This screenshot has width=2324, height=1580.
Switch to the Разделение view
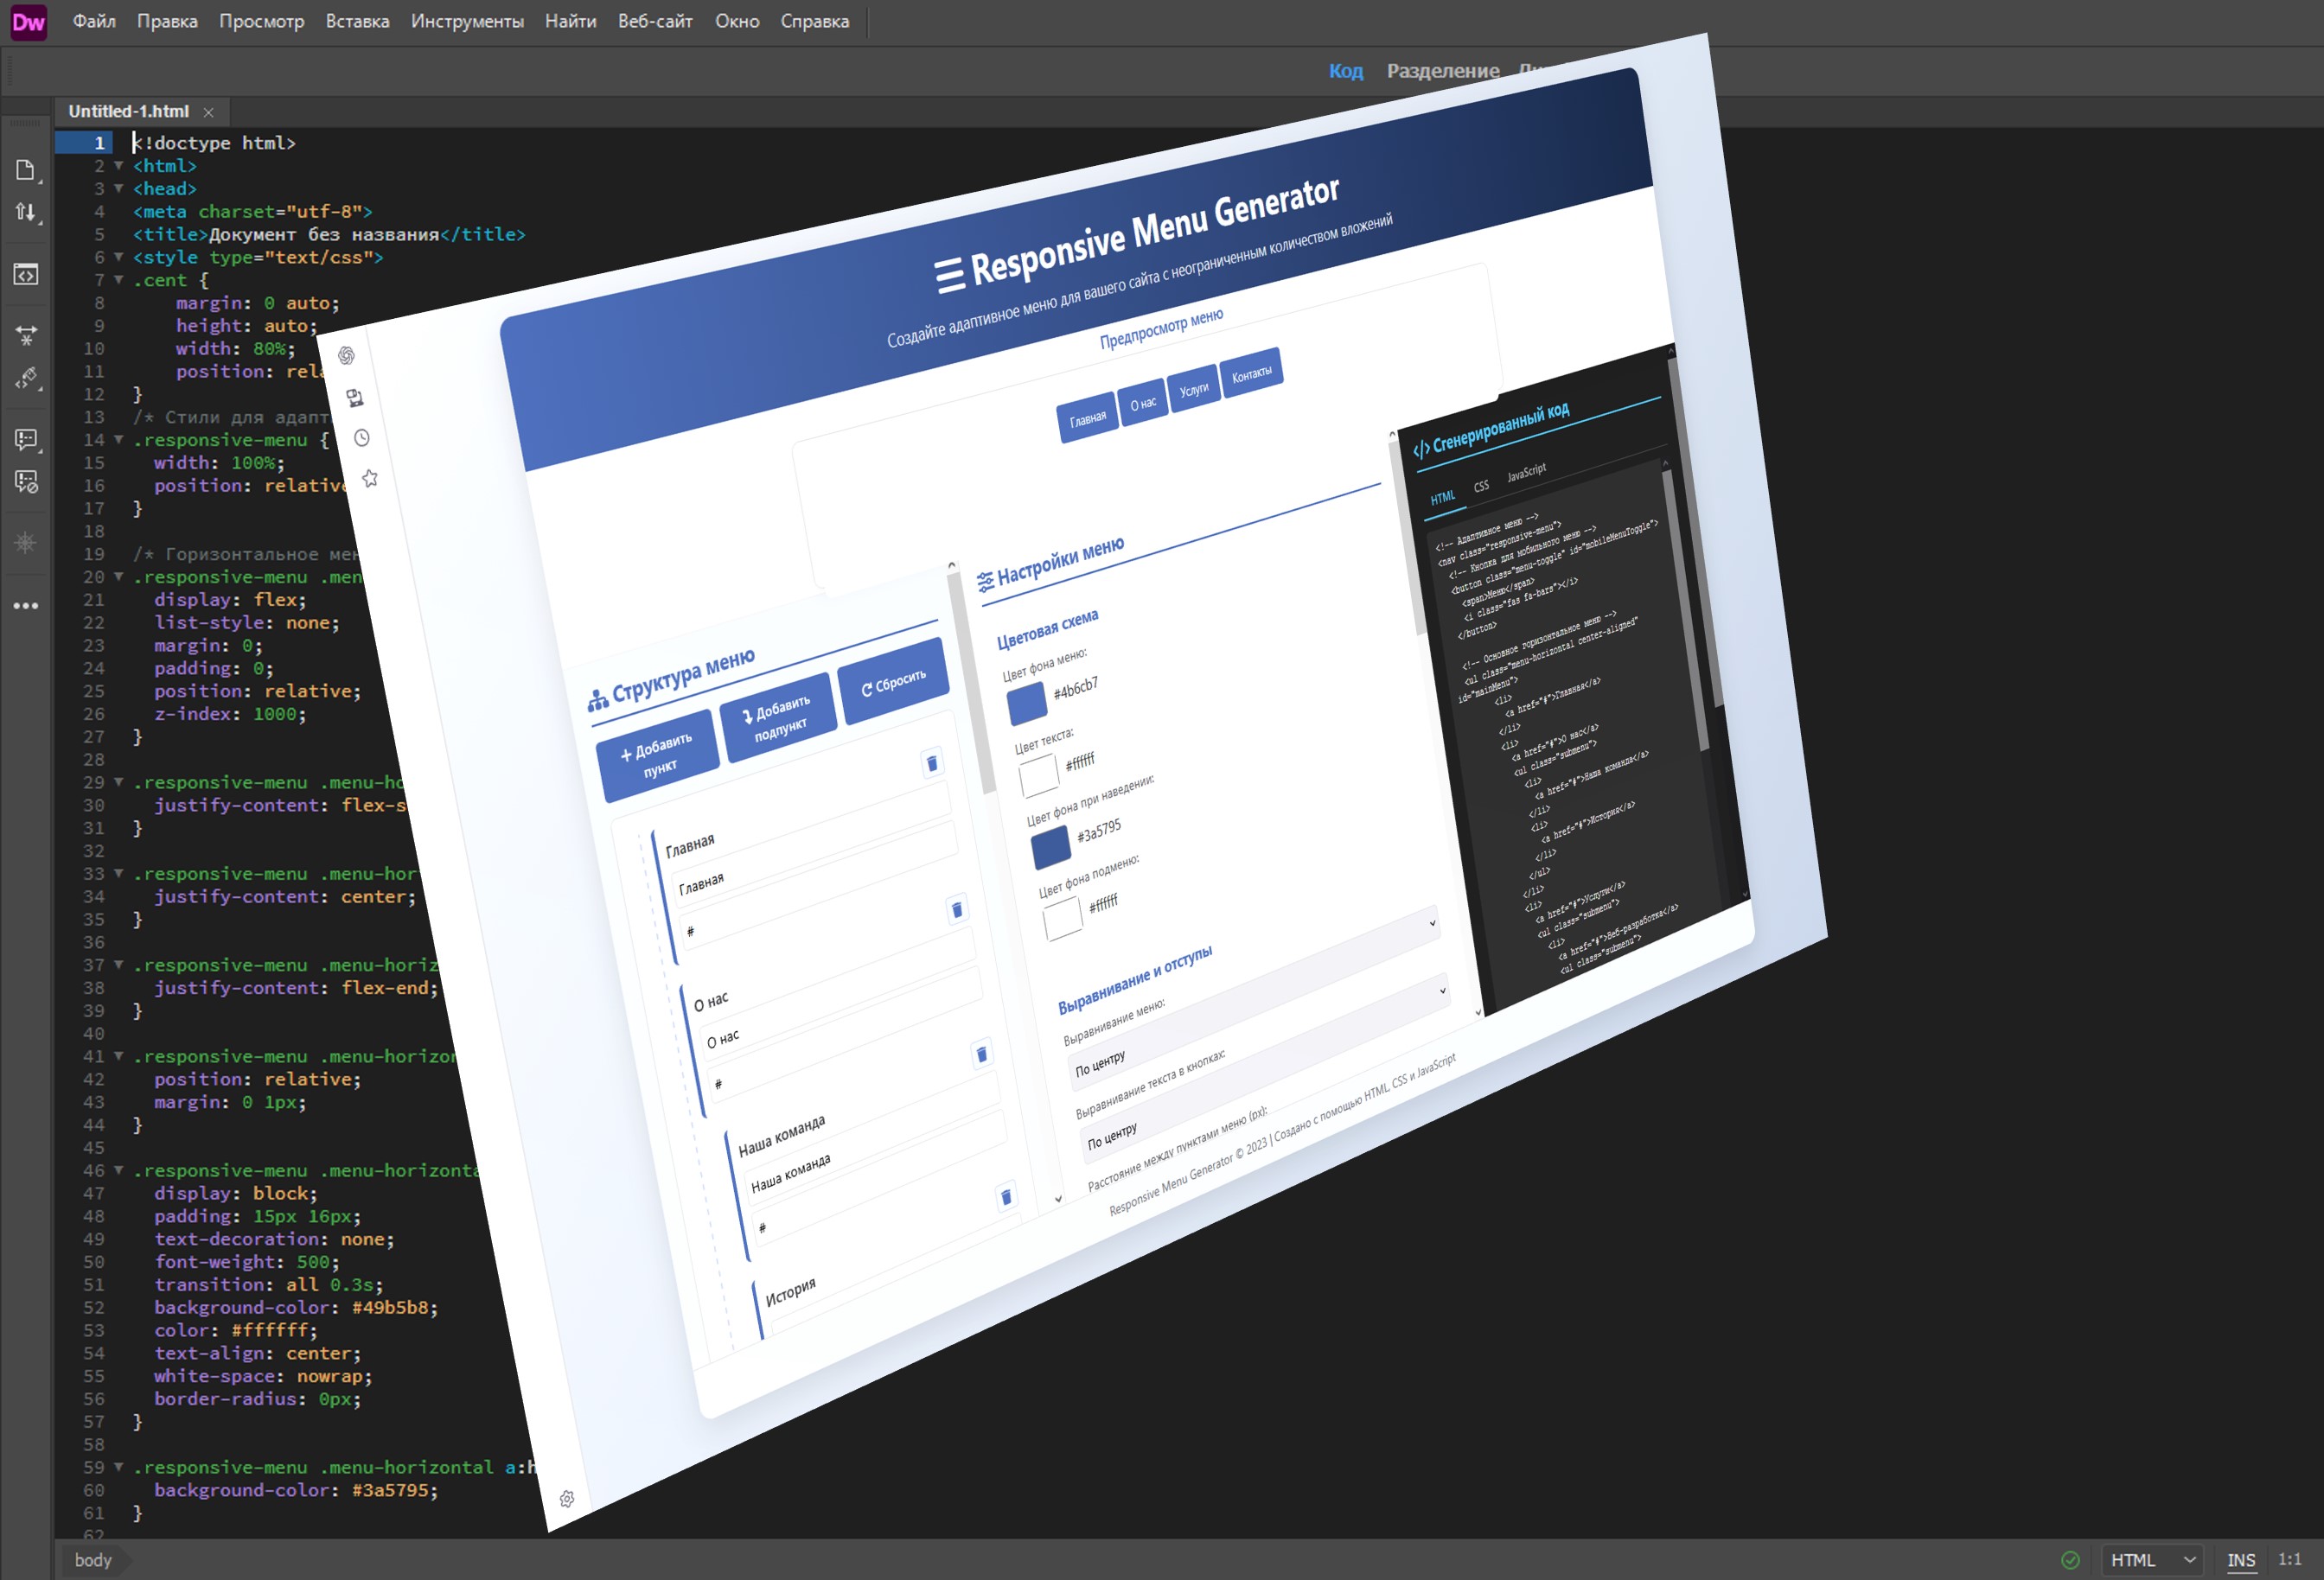(x=1442, y=71)
